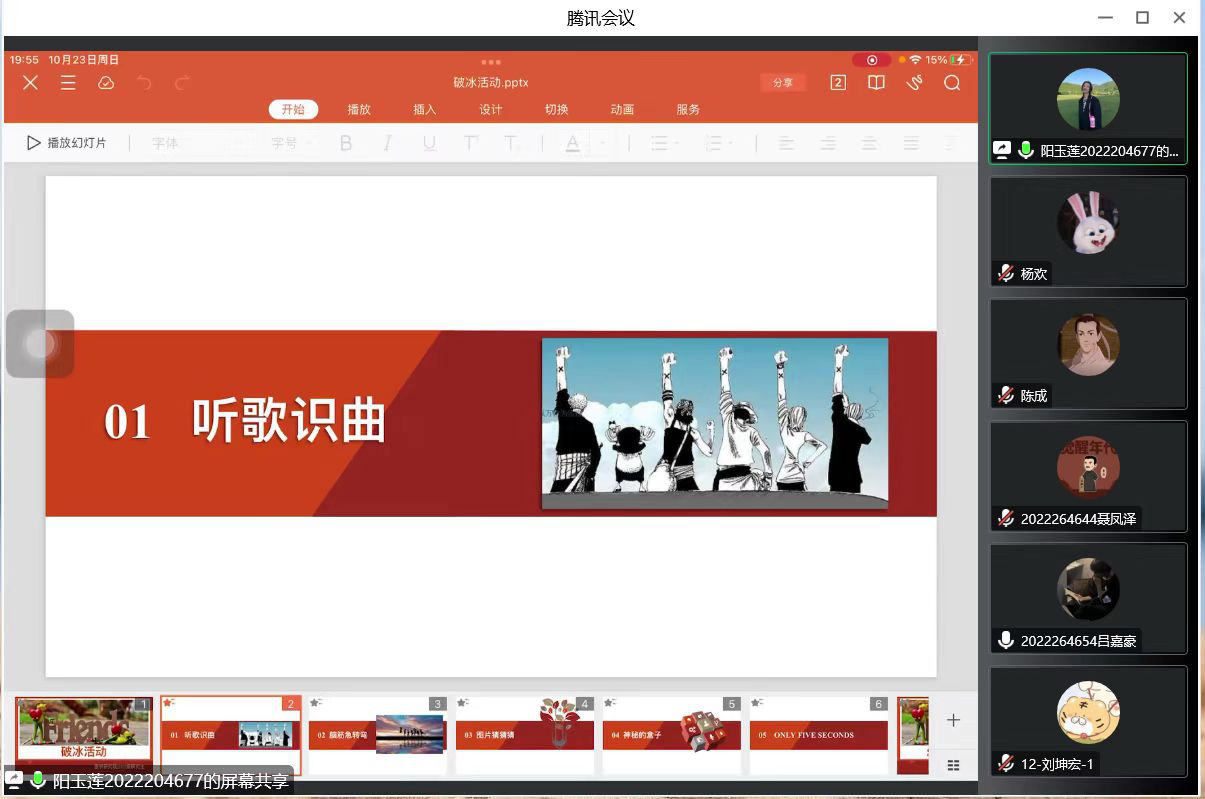Switch to the 服务 tab

688,110
